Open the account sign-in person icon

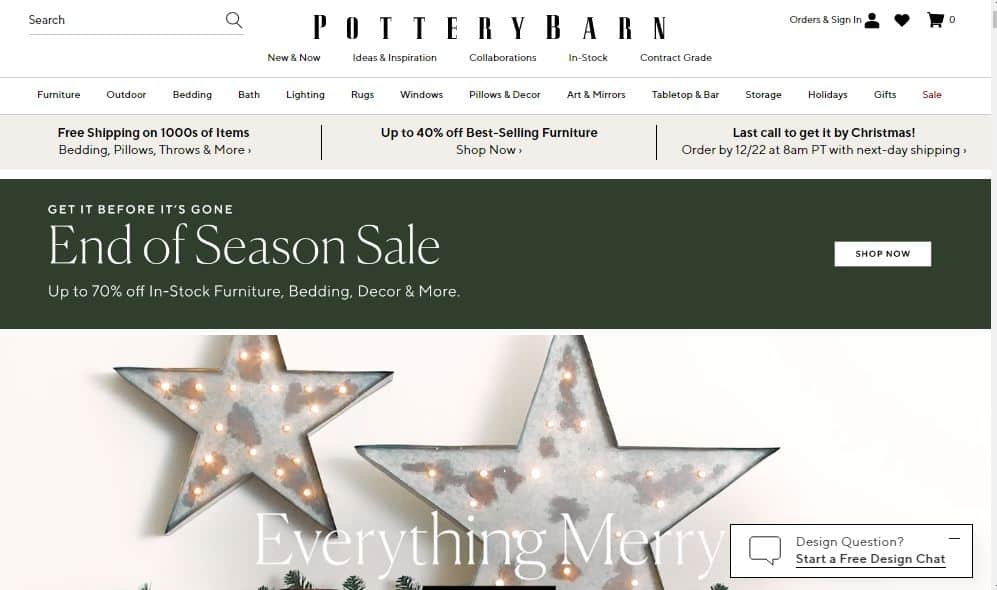[872, 20]
